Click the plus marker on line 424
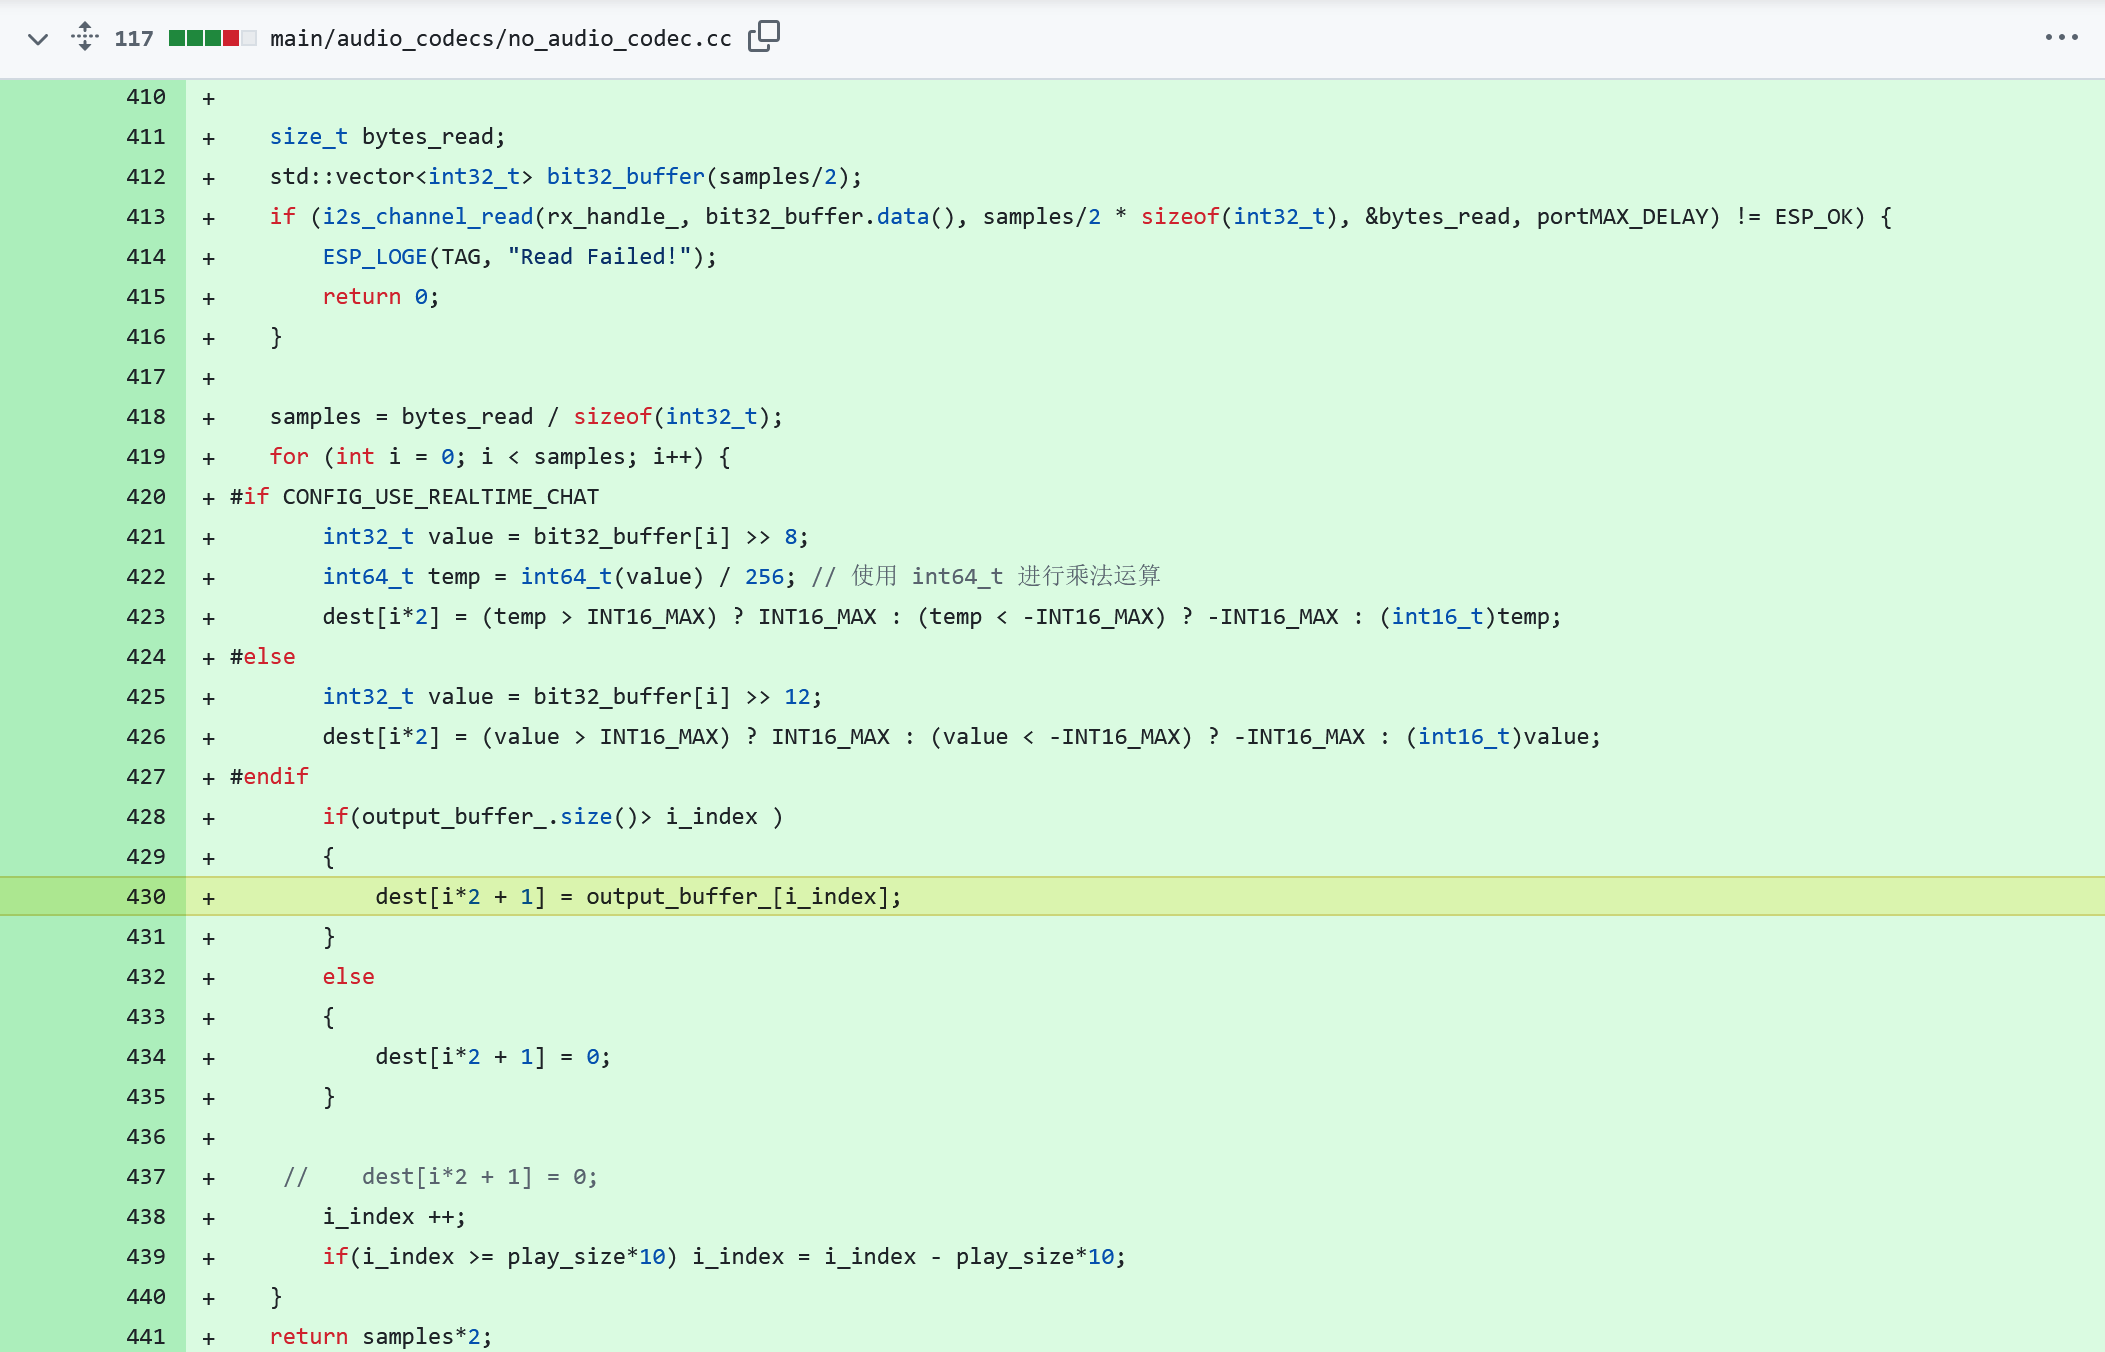2105x1352 pixels. (x=208, y=658)
